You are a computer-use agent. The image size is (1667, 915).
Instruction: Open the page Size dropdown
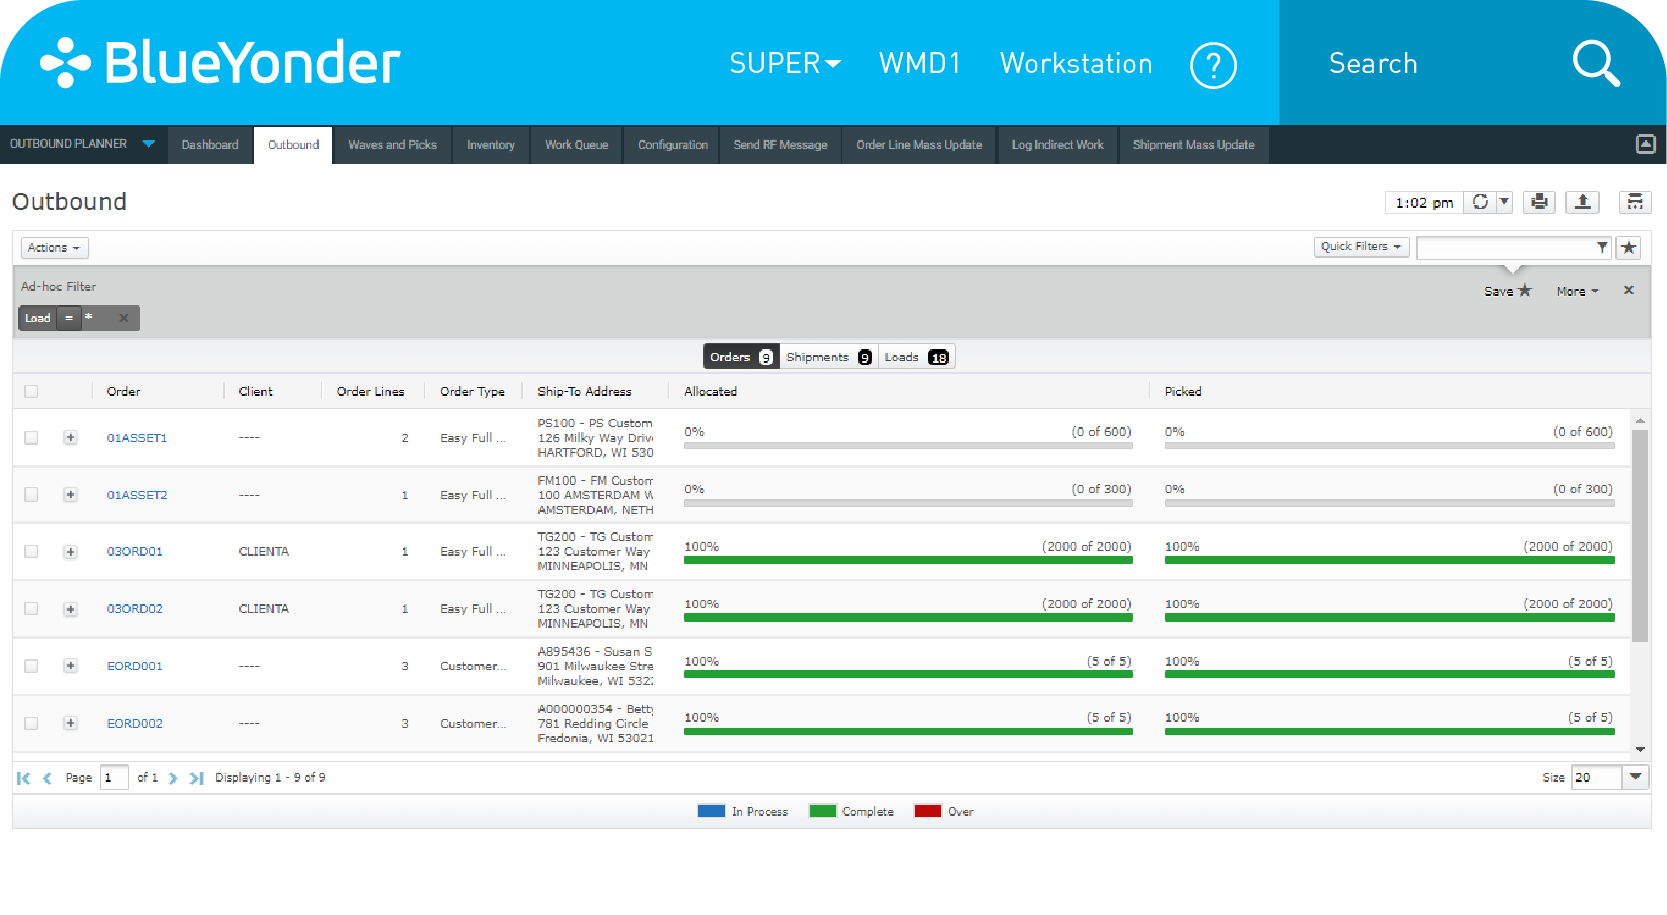click(1635, 777)
